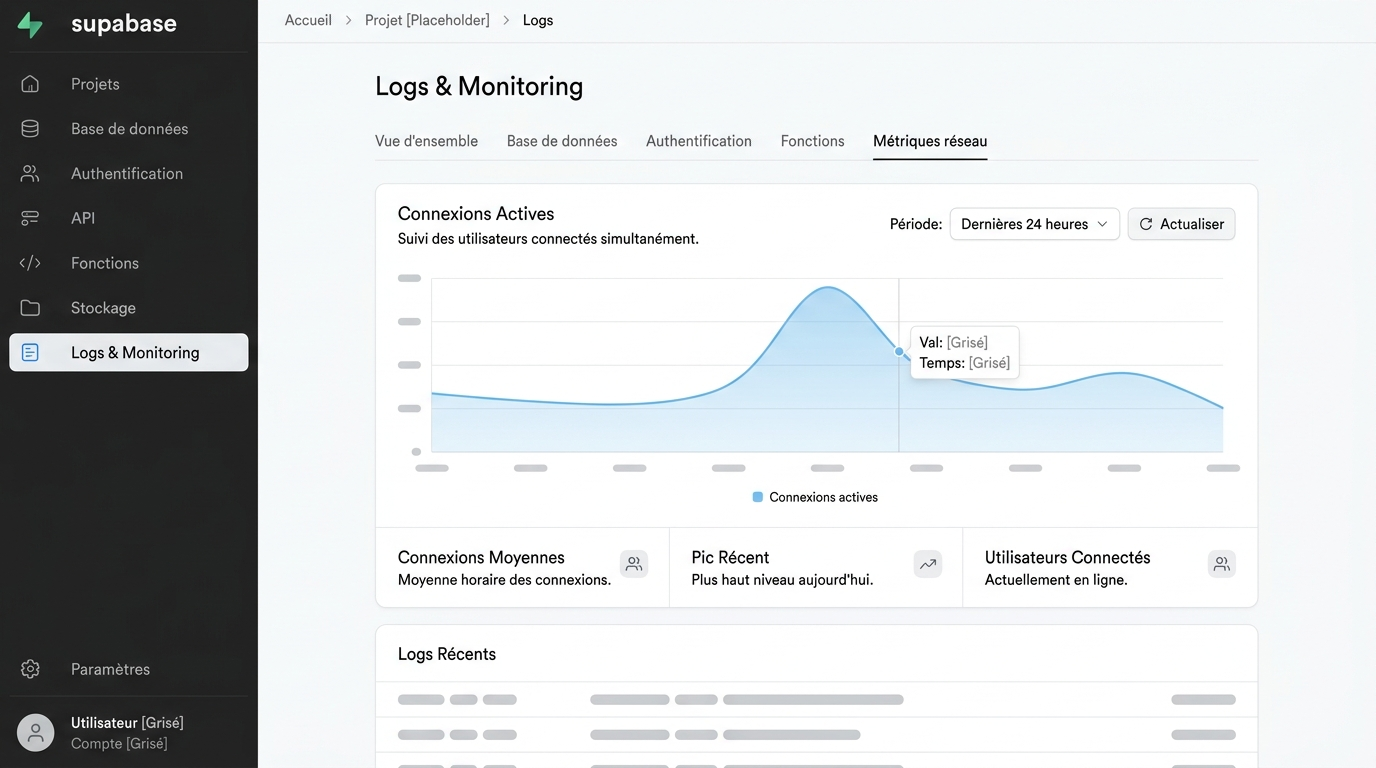The image size is (1376, 768).
Task: Click the Supabase lightning bolt logo
Action: pyautogui.click(x=30, y=25)
